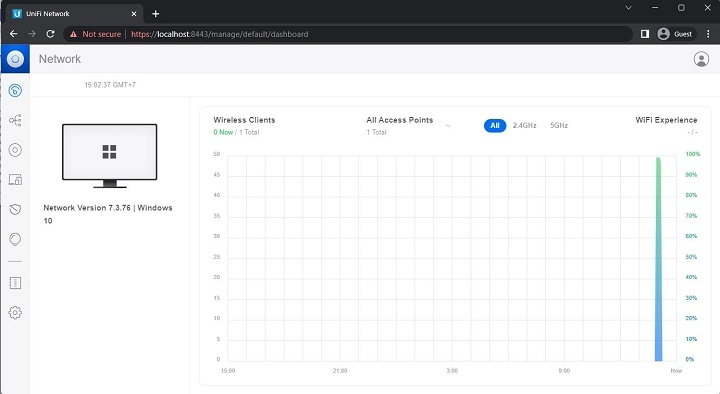Click the Windows monitor device image

pyautogui.click(x=110, y=156)
